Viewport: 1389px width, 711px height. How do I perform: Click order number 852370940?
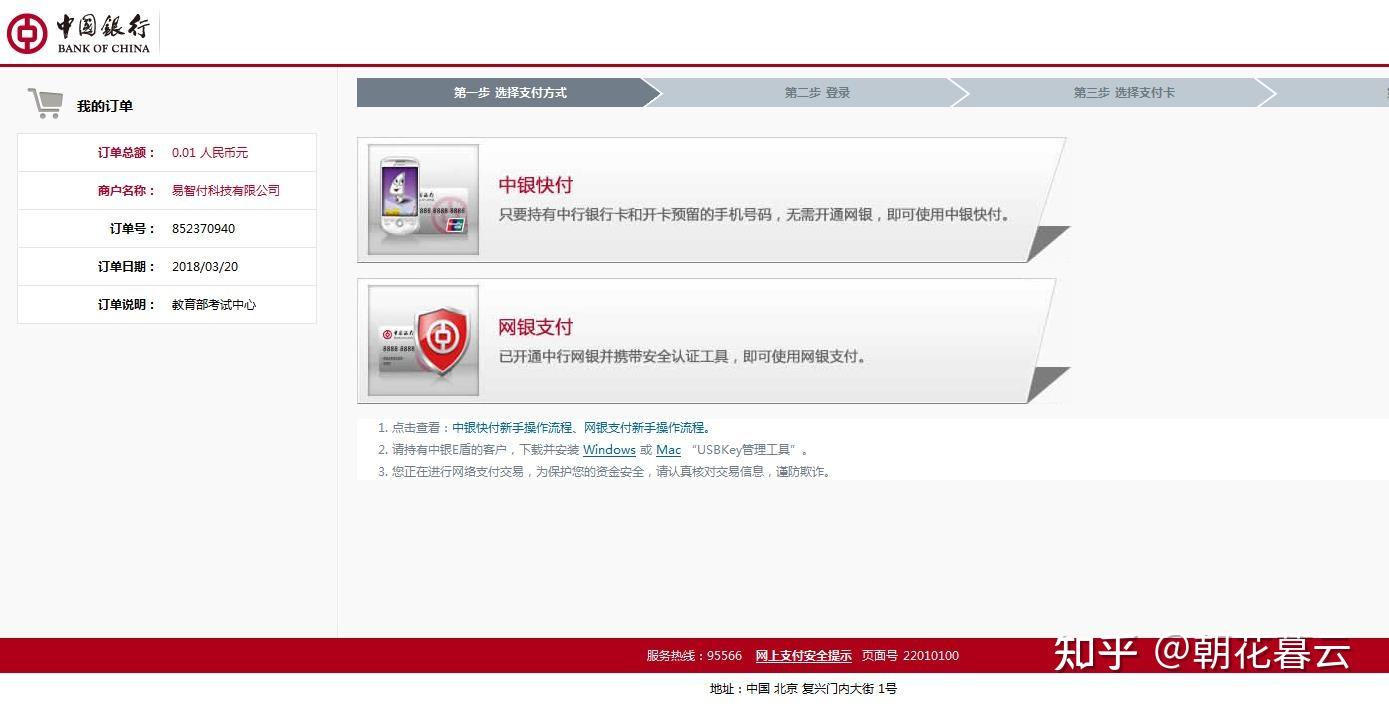pos(203,229)
